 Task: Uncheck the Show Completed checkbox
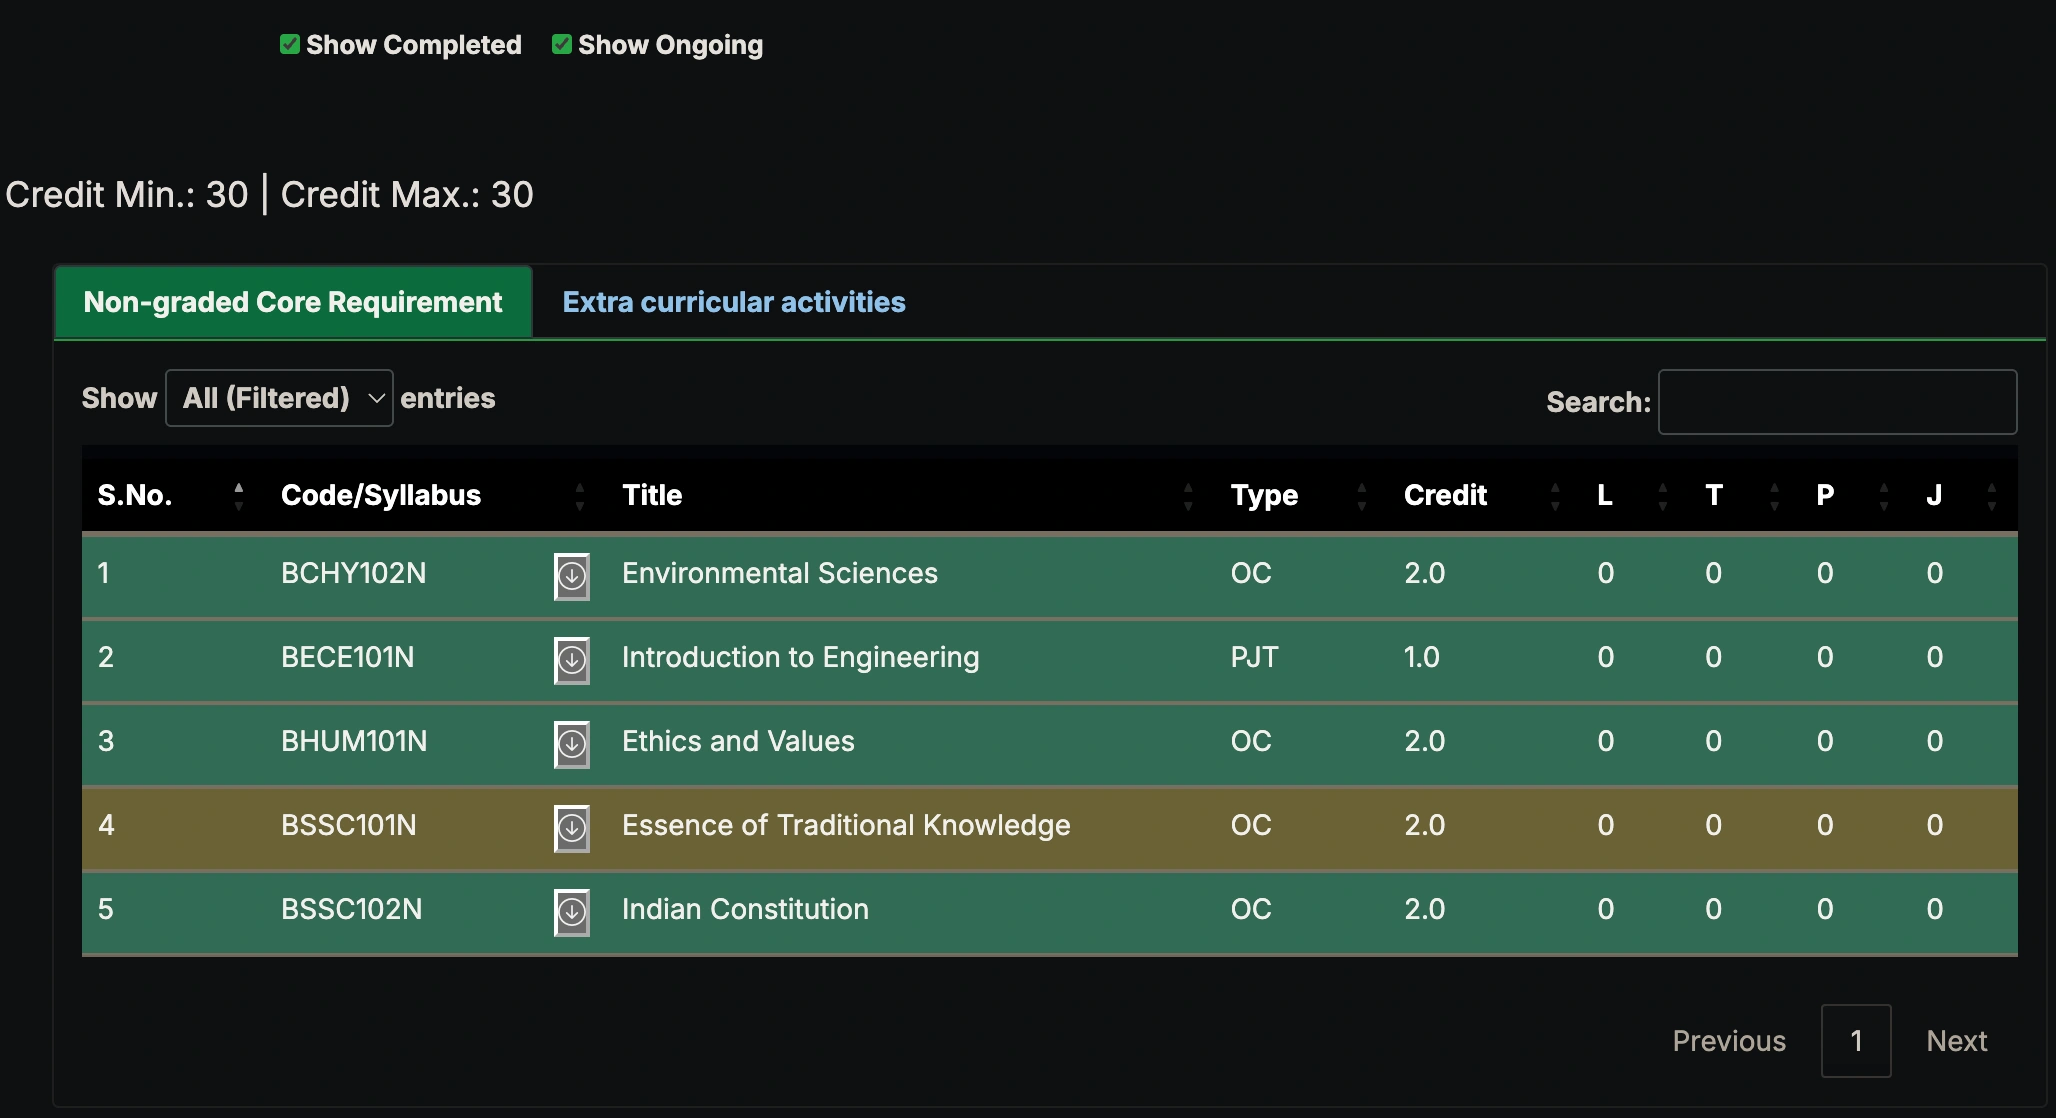click(290, 44)
